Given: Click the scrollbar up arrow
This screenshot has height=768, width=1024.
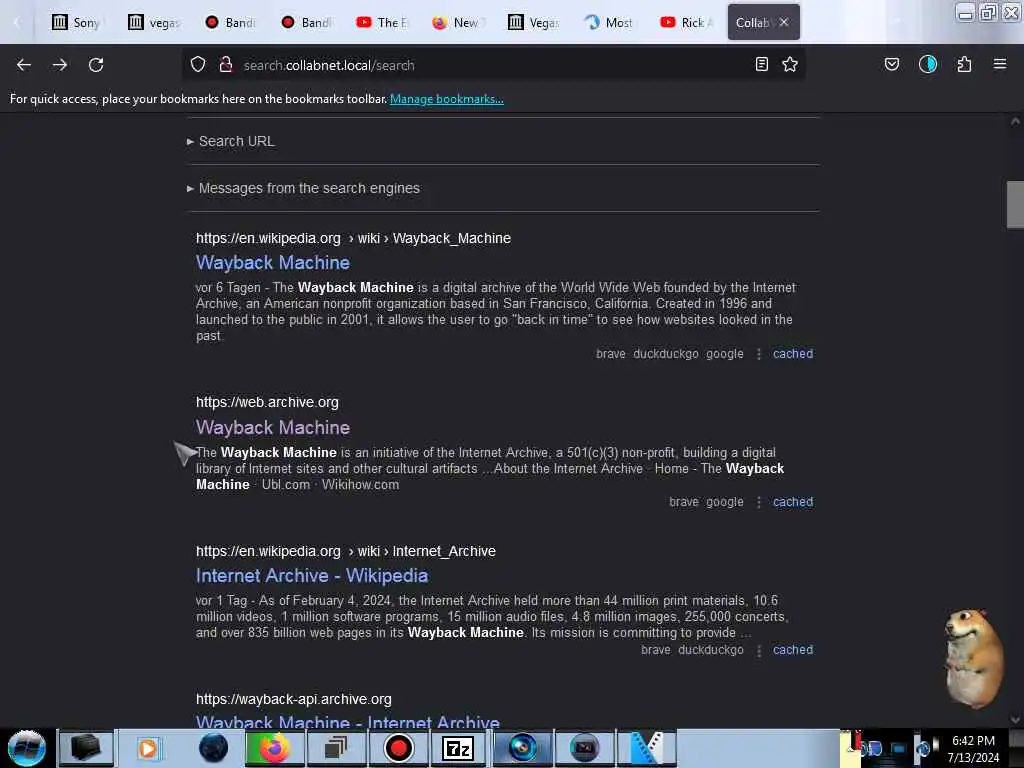Looking at the screenshot, I should tap(1015, 121).
